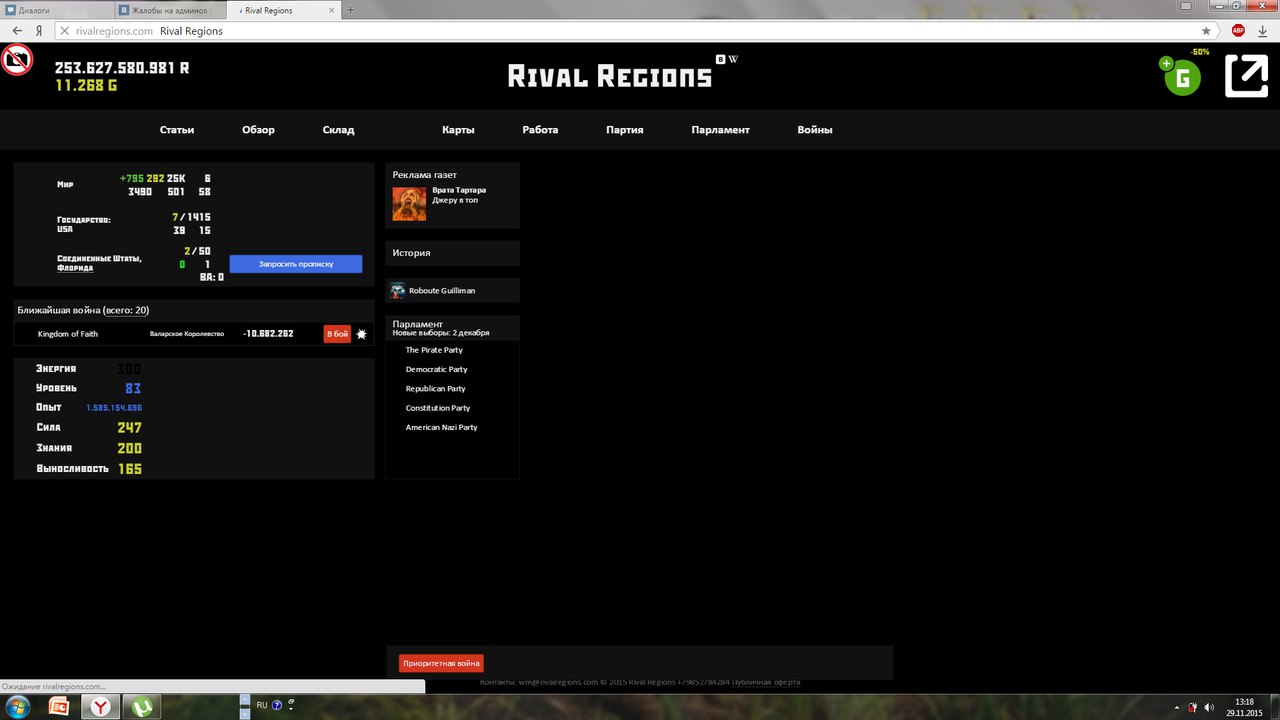Click Валарское Королевство in the war row
The width and height of the screenshot is (1280, 720).
point(187,334)
